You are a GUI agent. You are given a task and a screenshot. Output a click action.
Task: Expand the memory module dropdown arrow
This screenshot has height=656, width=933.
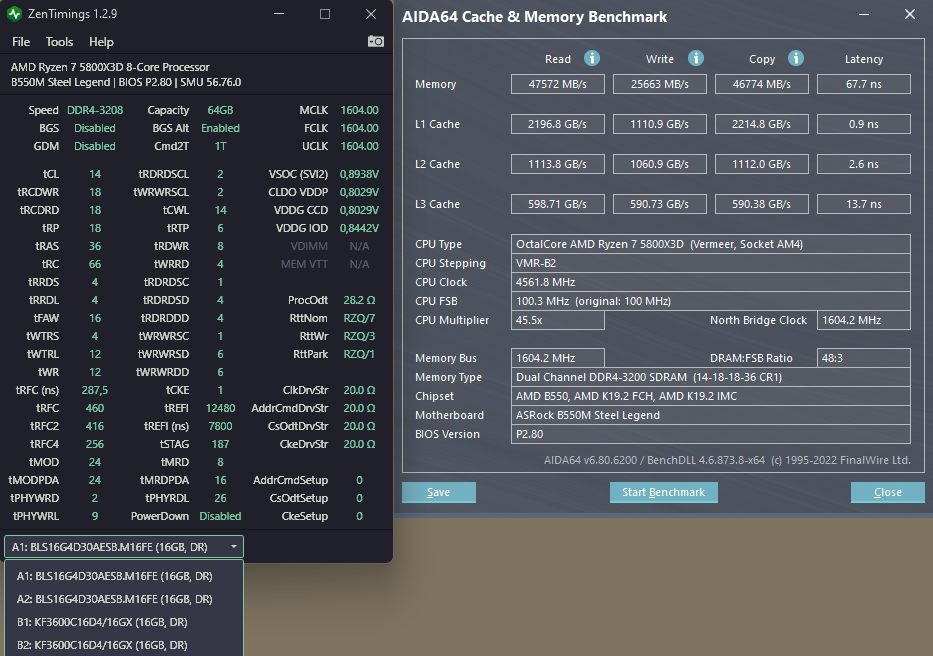coord(234,546)
